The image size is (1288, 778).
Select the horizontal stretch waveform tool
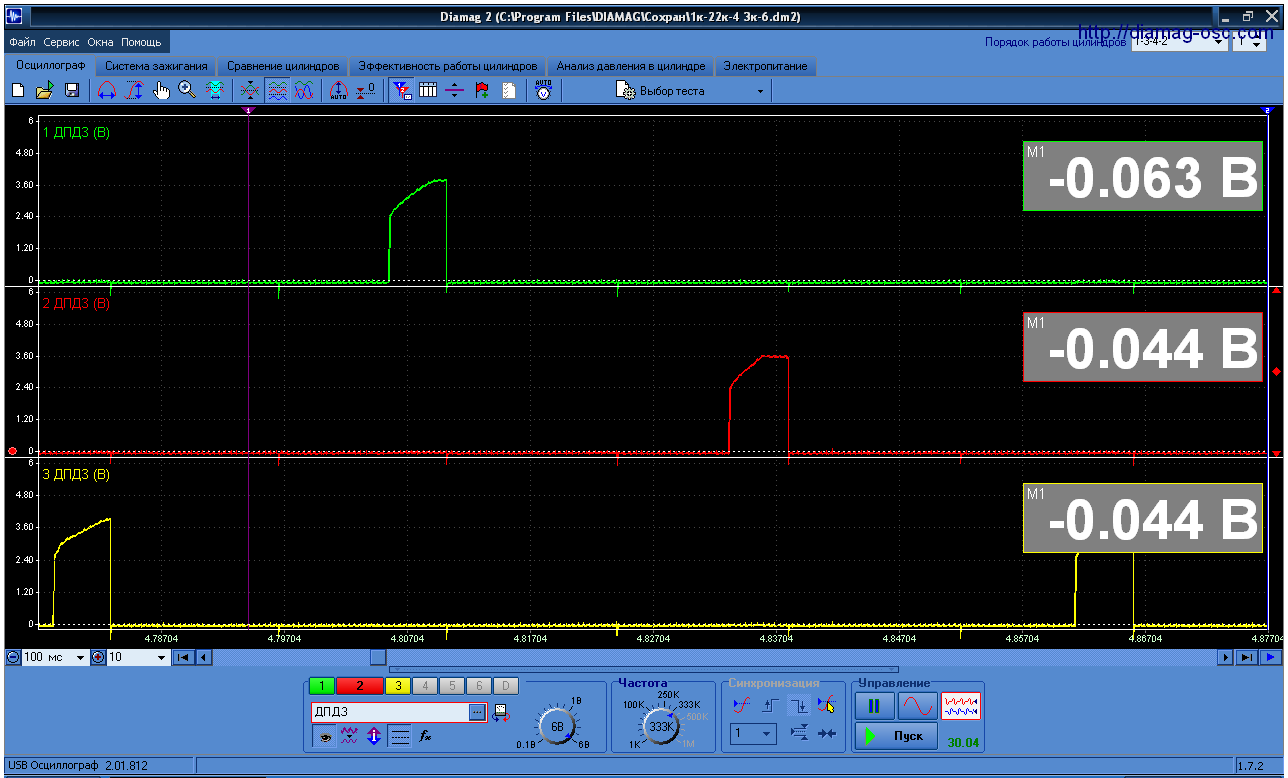107,91
